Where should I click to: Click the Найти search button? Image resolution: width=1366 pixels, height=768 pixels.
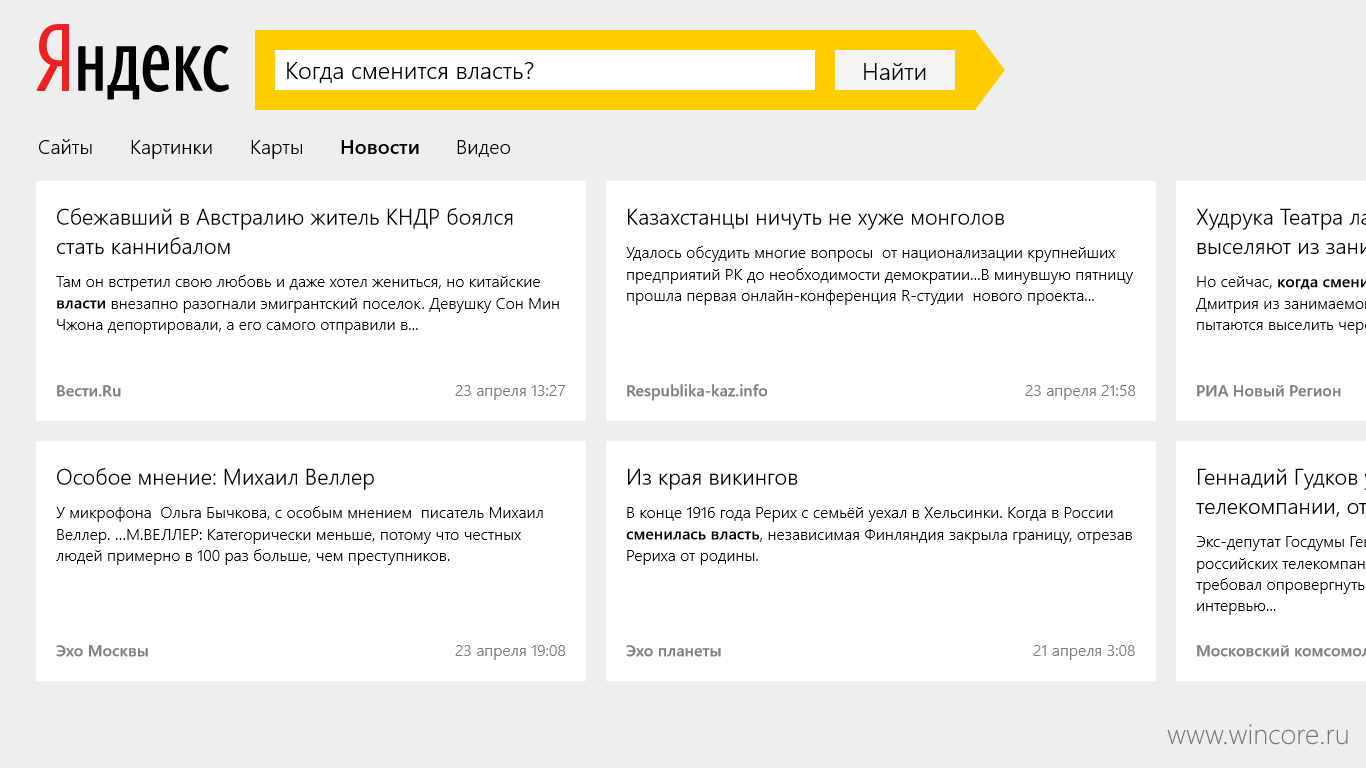(895, 70)
